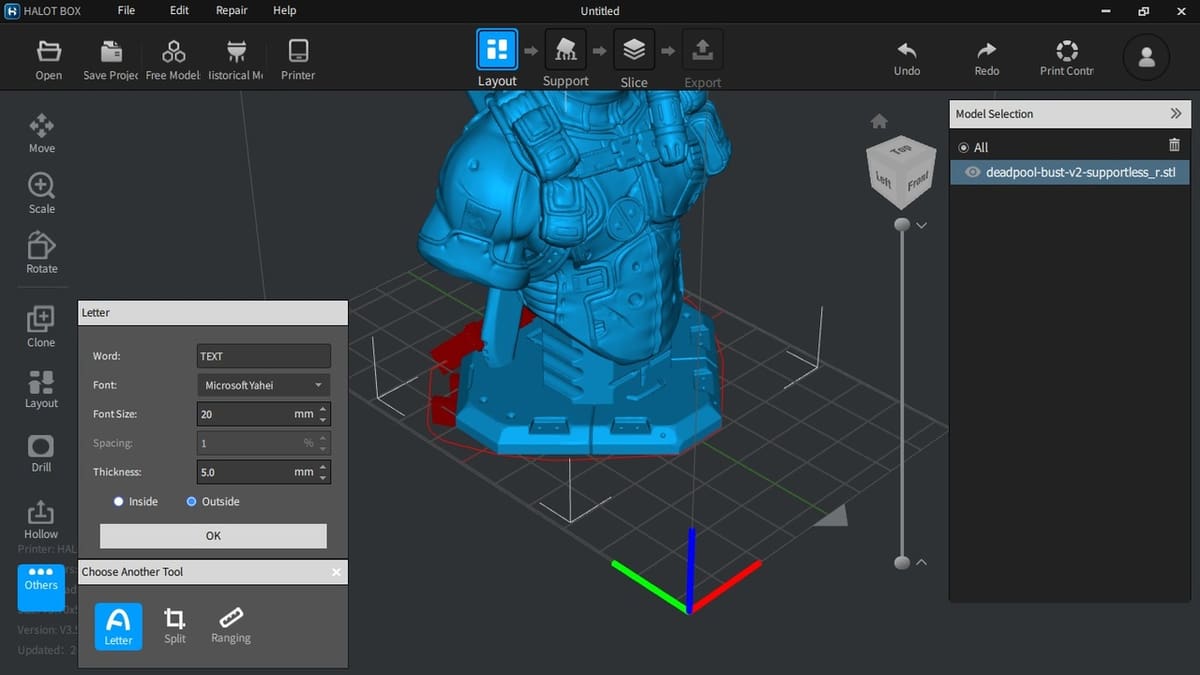The height and width of the screenshot is (675, 1200).
Task: Select the Move tool
Action: pyautogui.click(x=41, y=133)
